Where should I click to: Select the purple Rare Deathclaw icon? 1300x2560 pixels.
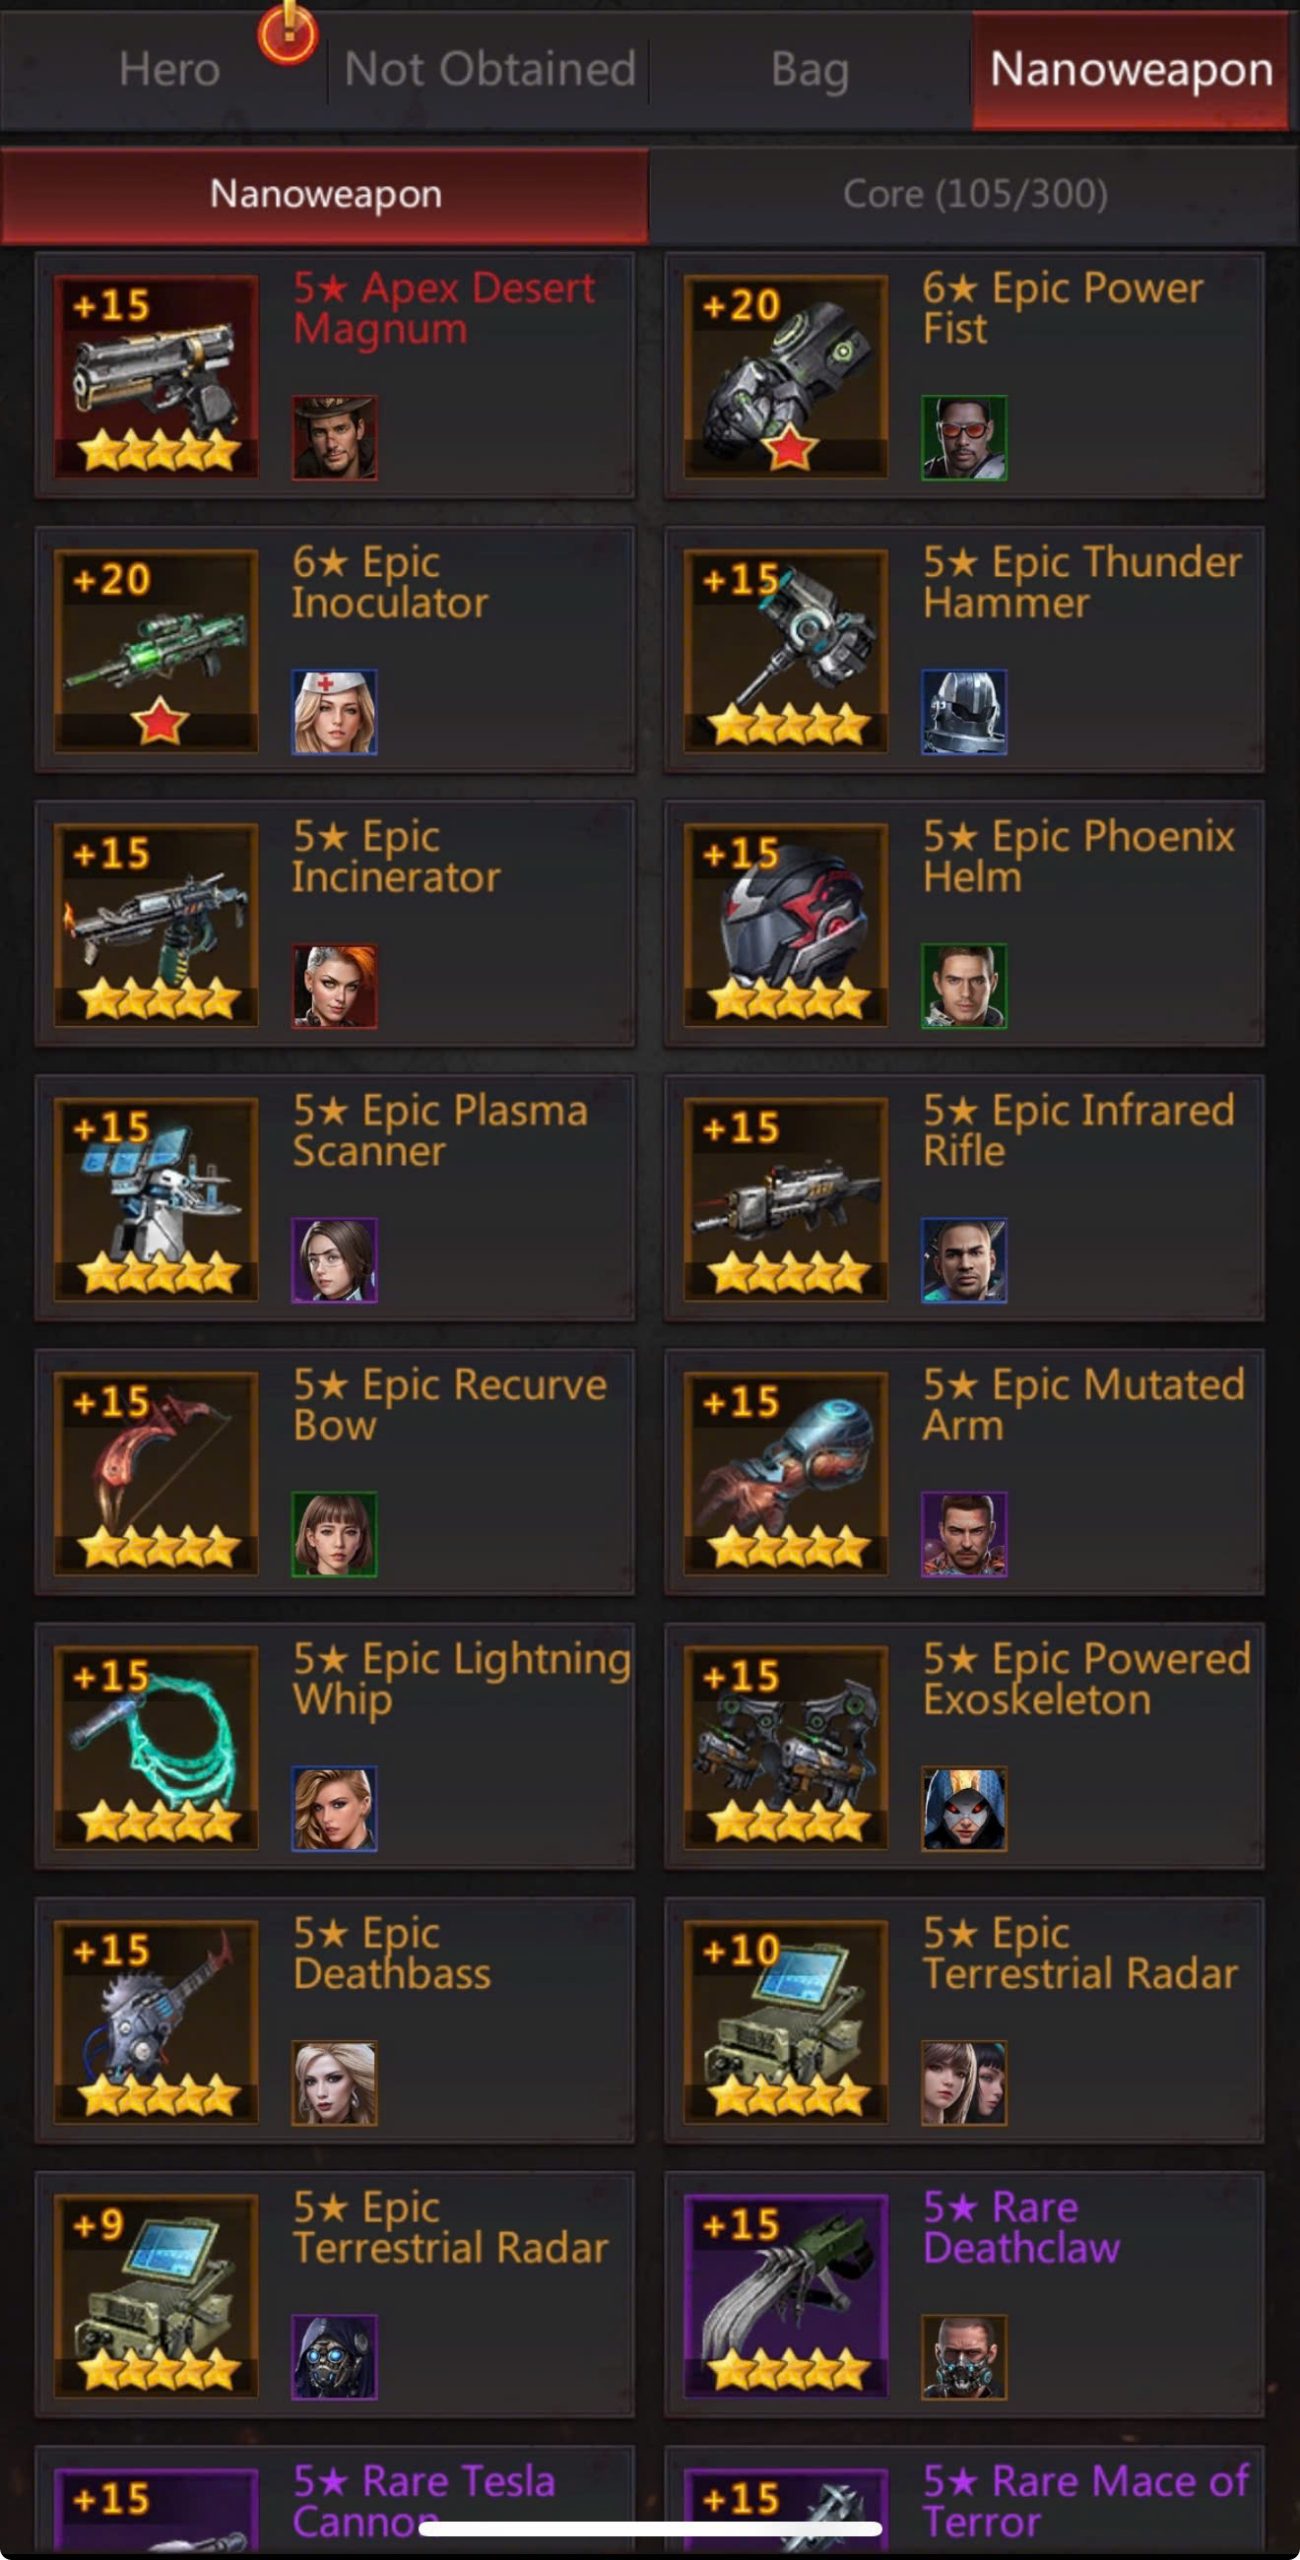click(x=786, y=2295)
